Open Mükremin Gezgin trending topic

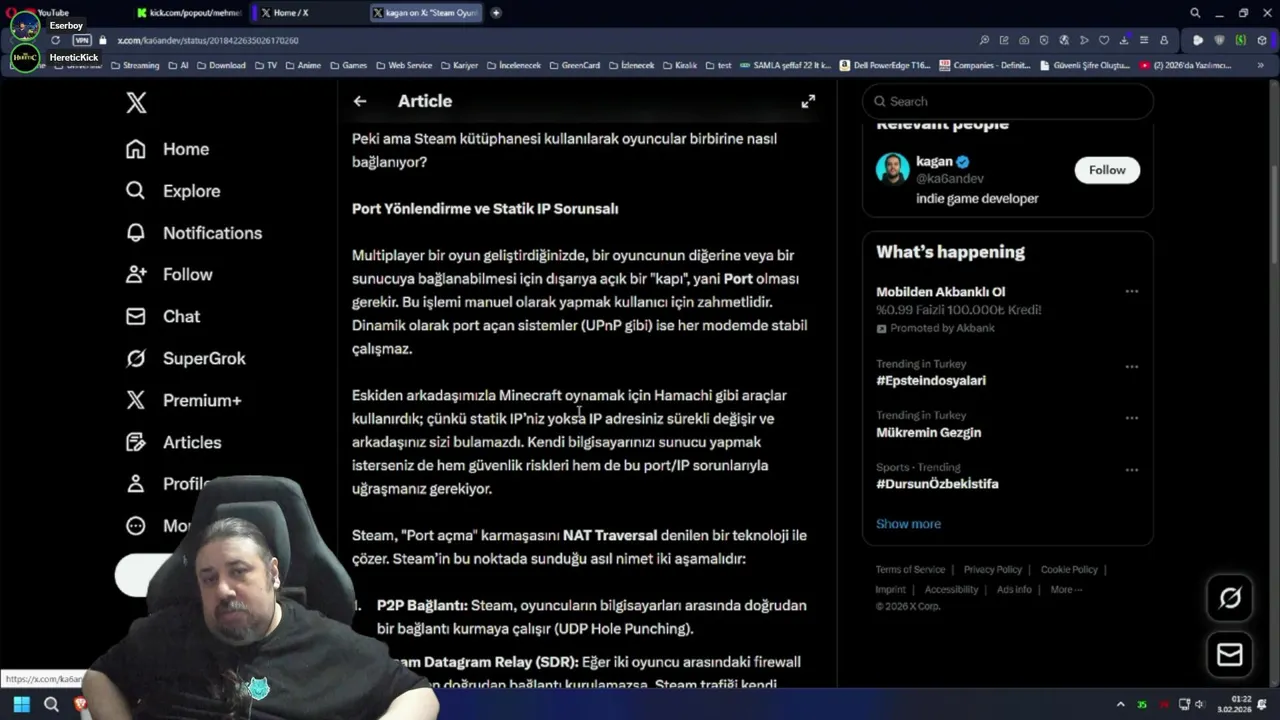coord(928,433)
